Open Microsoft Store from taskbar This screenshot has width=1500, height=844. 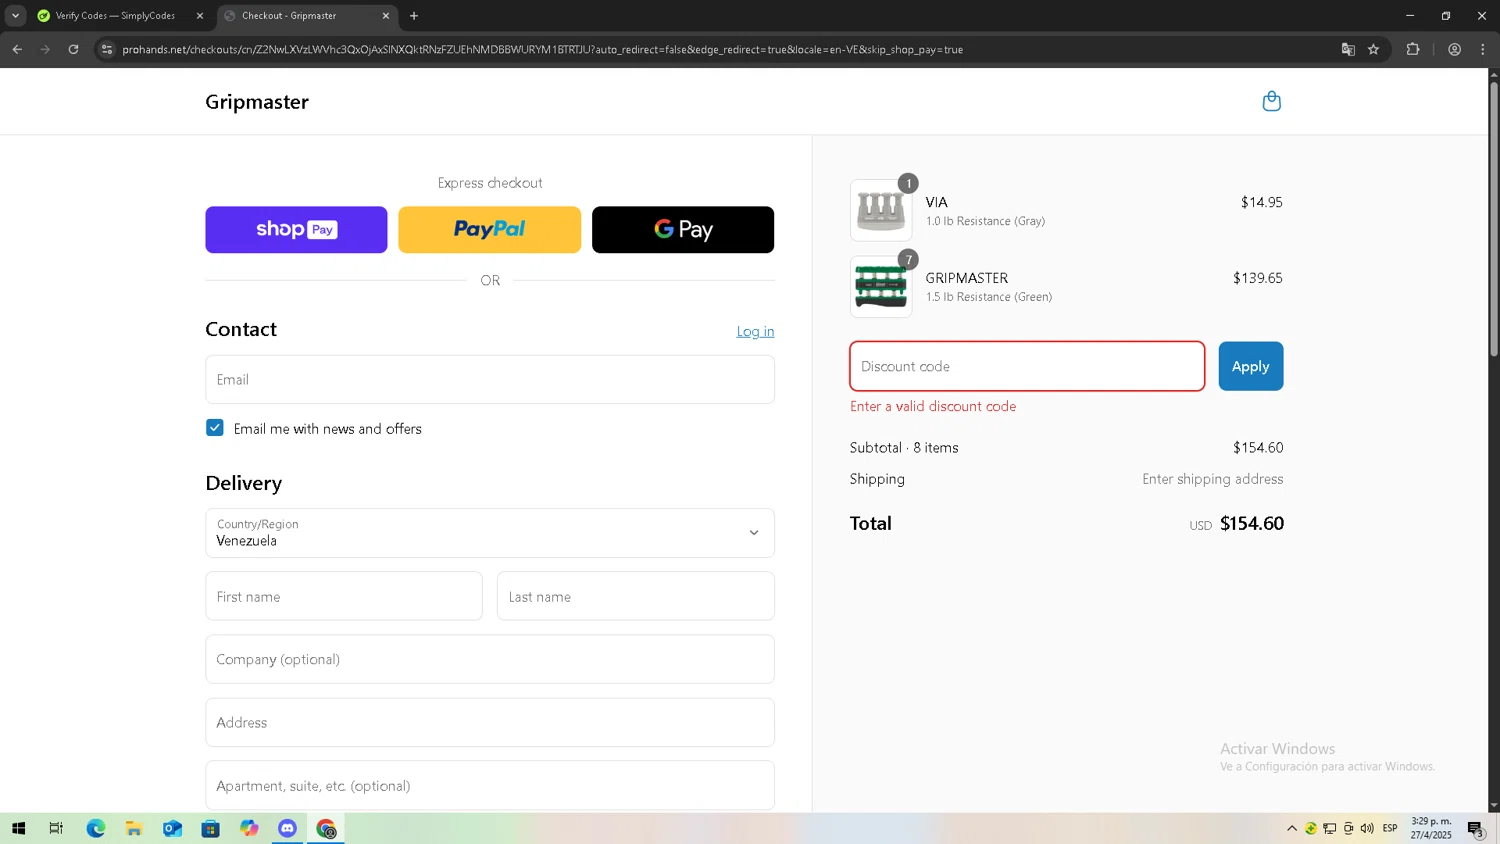[x=210, y=828]
